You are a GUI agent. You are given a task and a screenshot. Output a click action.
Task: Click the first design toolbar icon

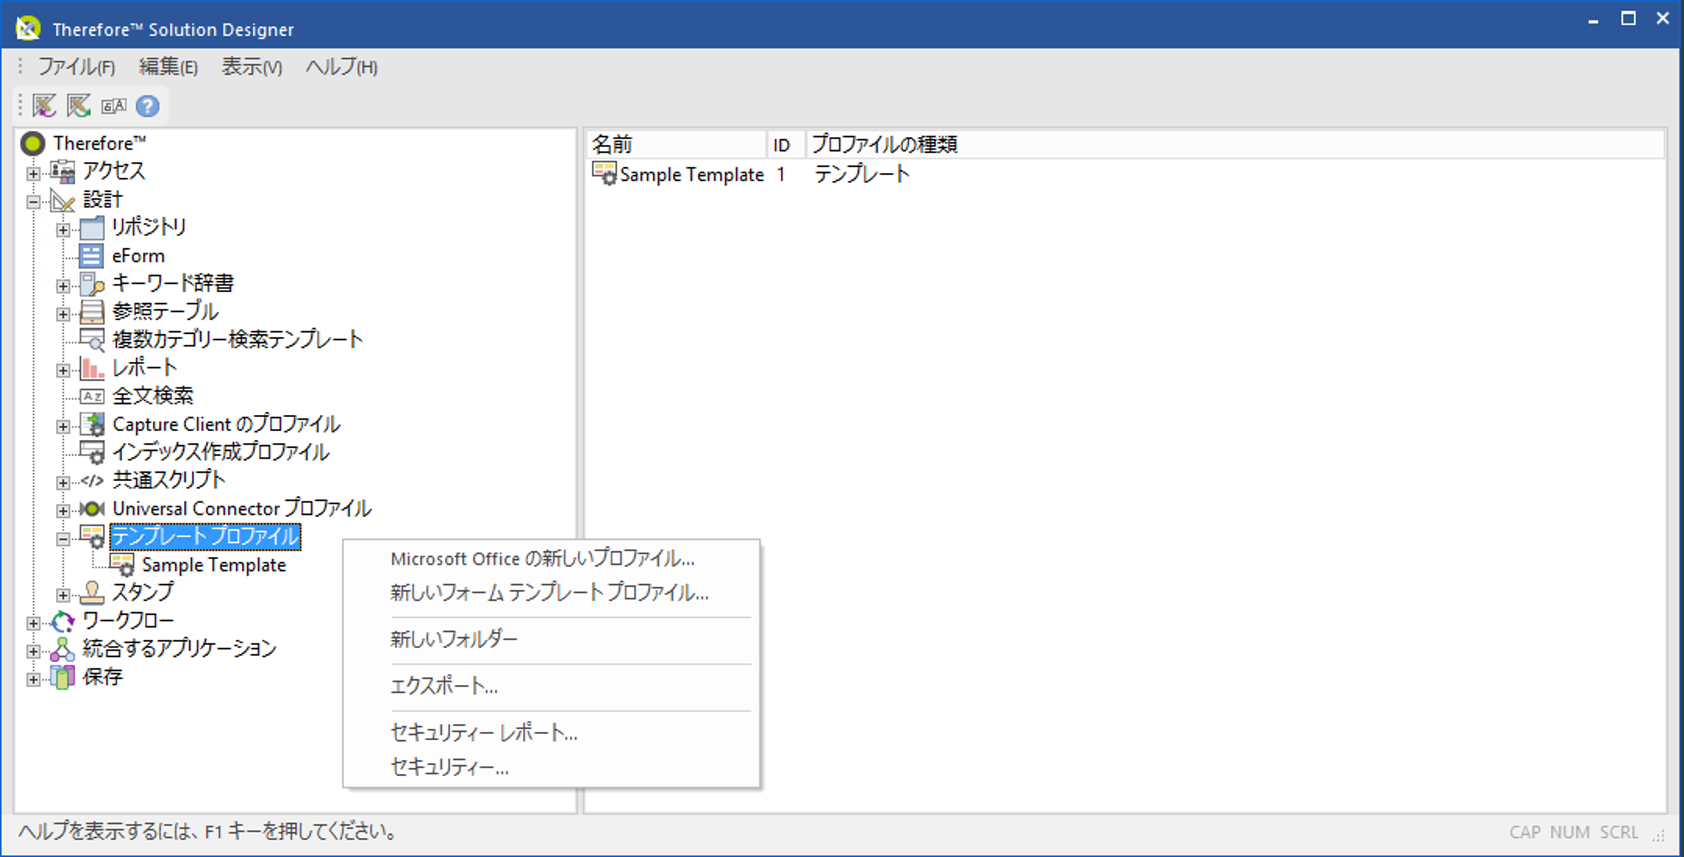pos(45,105)
